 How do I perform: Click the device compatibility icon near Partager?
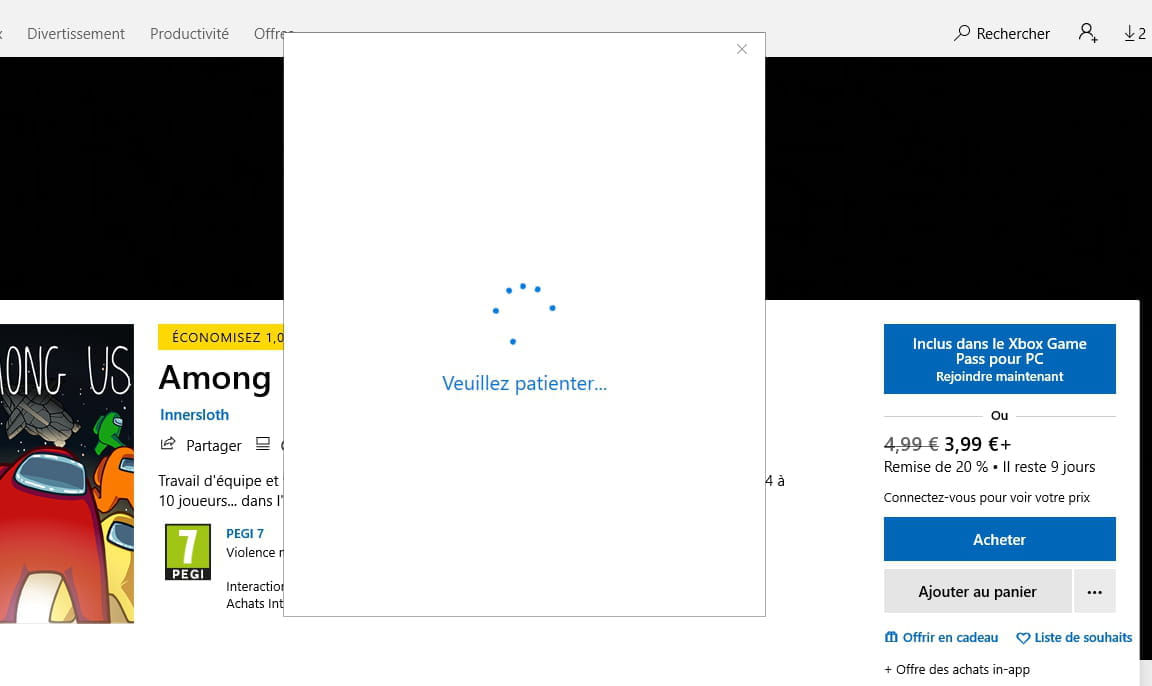[262, 444]
